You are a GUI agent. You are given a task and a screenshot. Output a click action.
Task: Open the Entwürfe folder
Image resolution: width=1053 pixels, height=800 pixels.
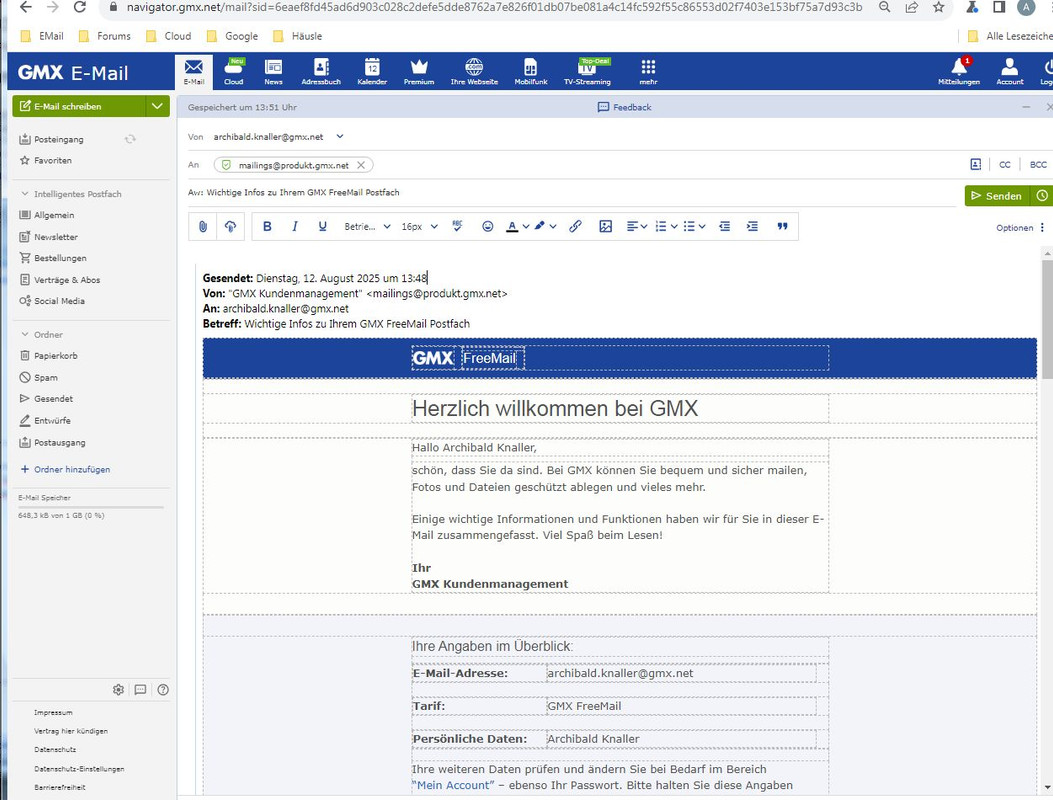pos(52,420)
